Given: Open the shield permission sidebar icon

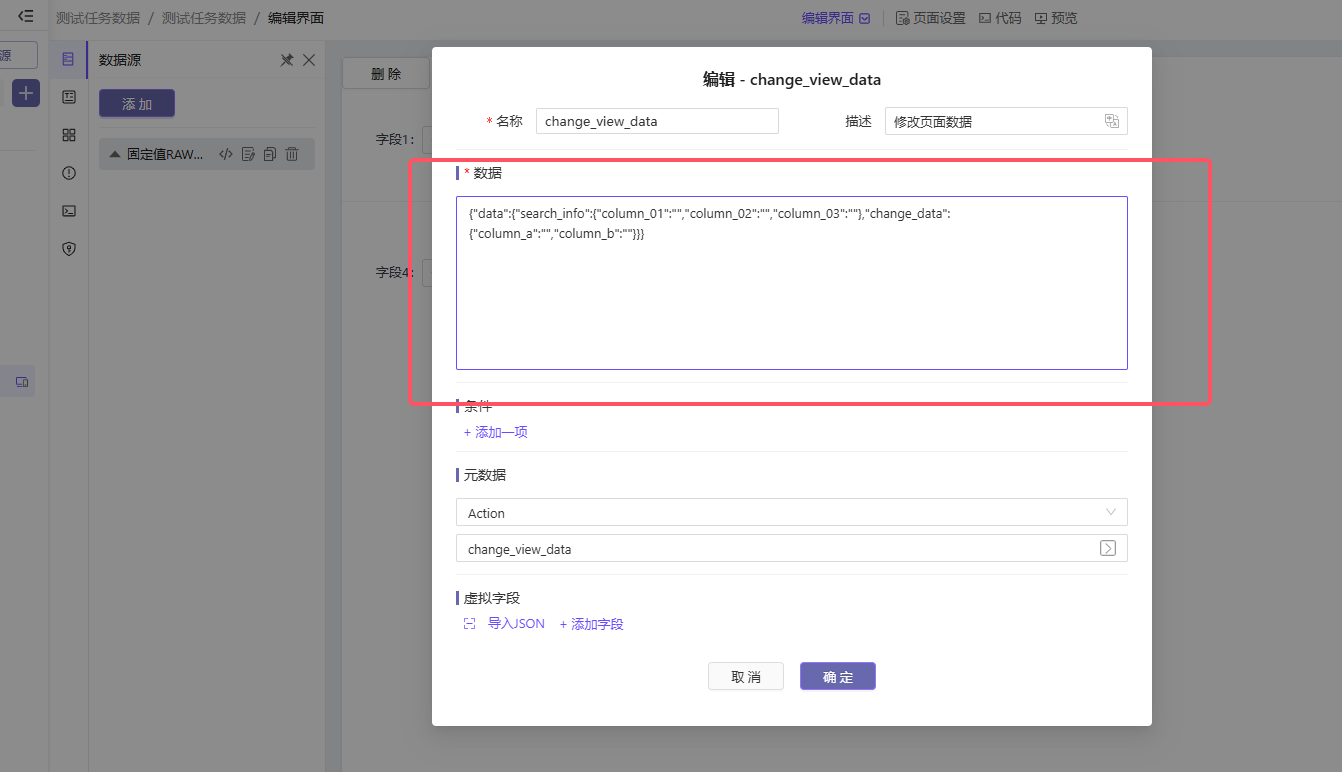Looking at the screenshot, I should (68, 249).
